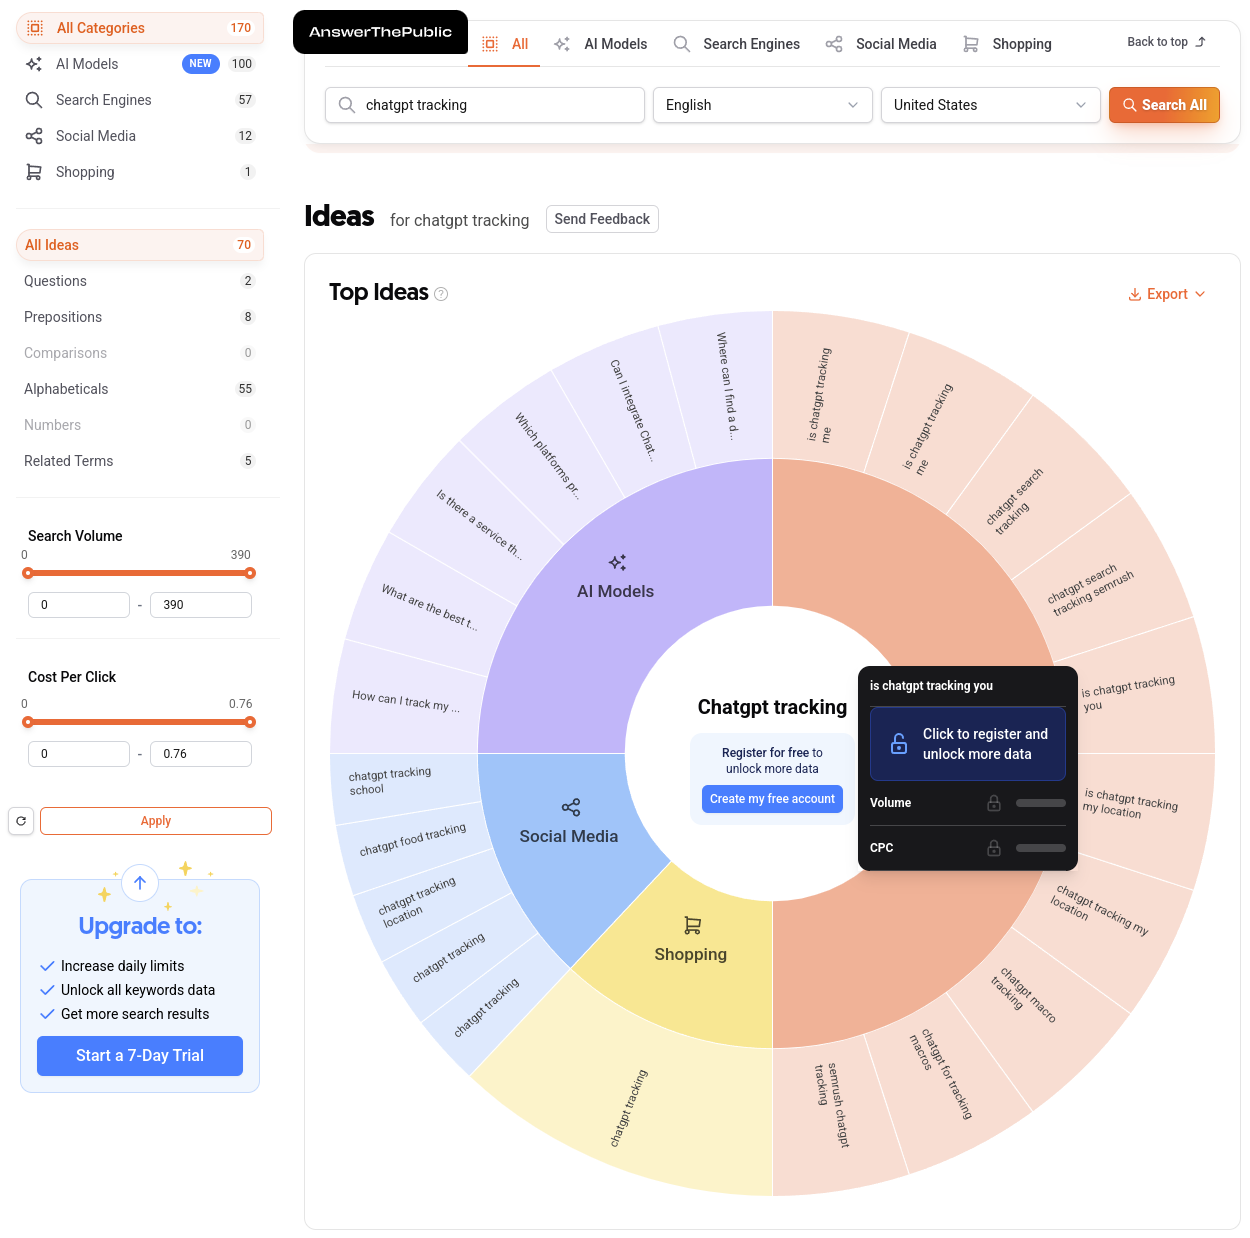Select Questions in the ideas sidebar
The height and width of the screenshot is (1238, 1250).
click(x=56, y=281)
